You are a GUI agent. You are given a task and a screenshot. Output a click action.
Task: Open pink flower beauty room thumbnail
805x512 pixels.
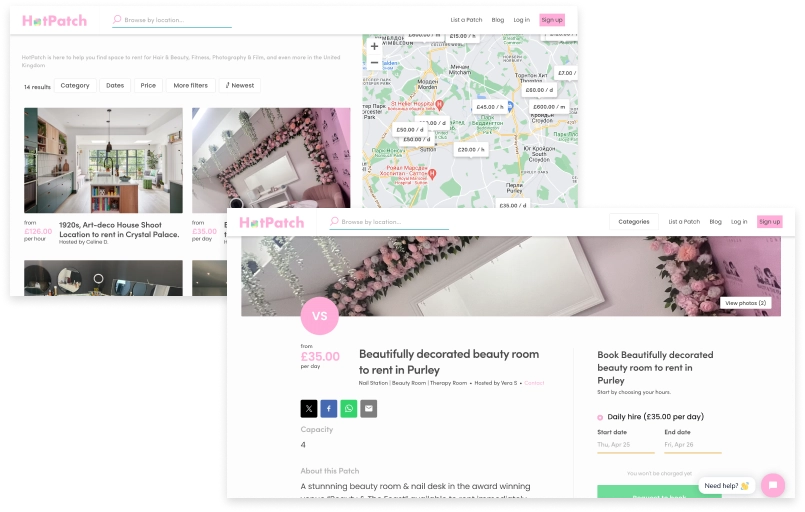[x=271, y=158]
